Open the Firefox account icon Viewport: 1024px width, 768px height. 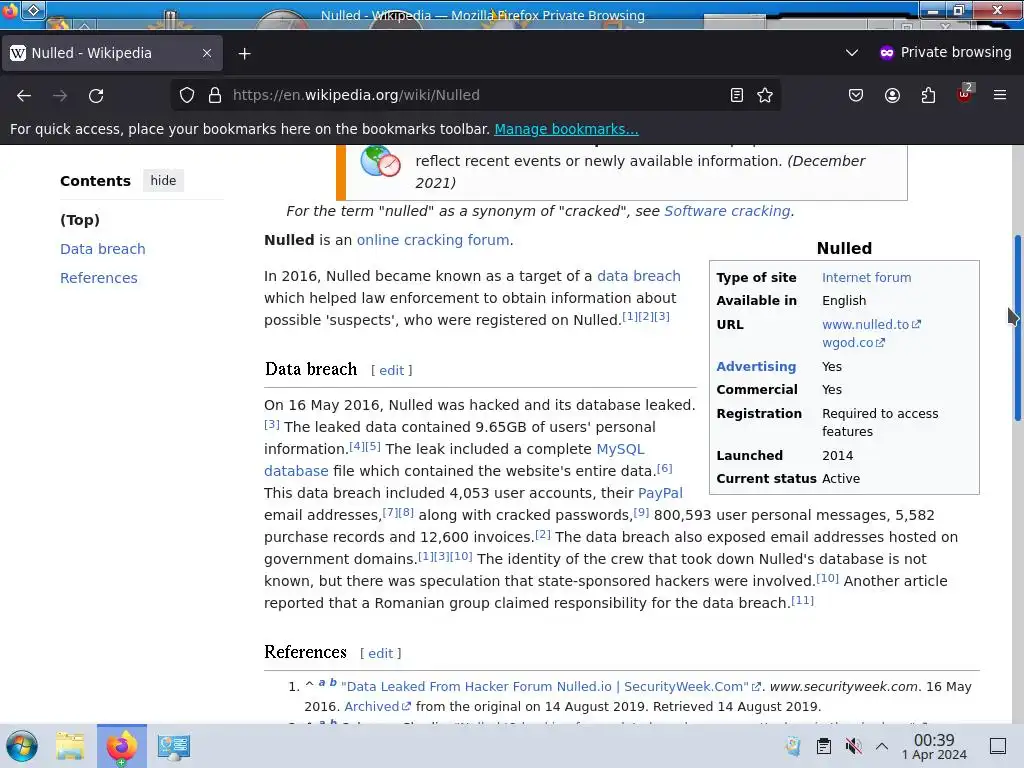tap(892, 95)
